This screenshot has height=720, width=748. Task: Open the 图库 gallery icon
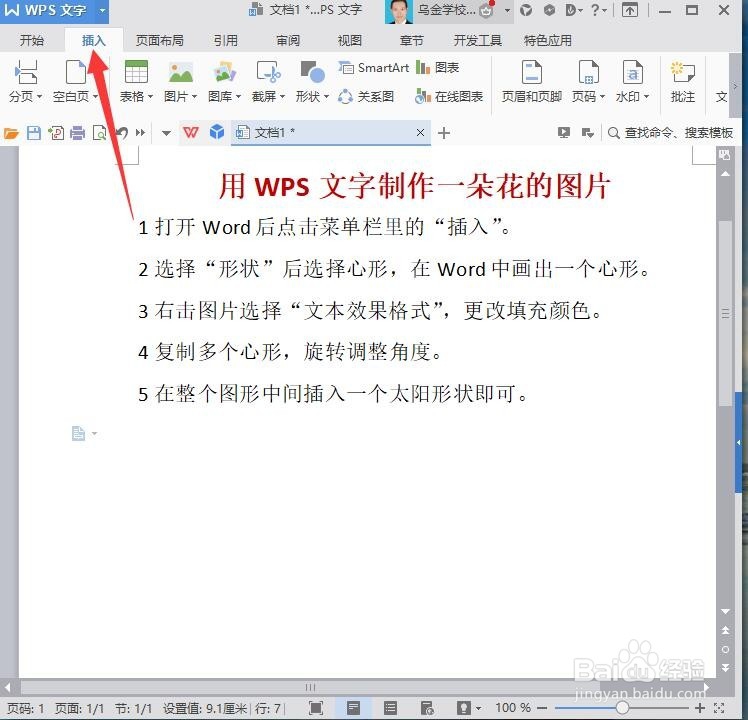point(224,72)
